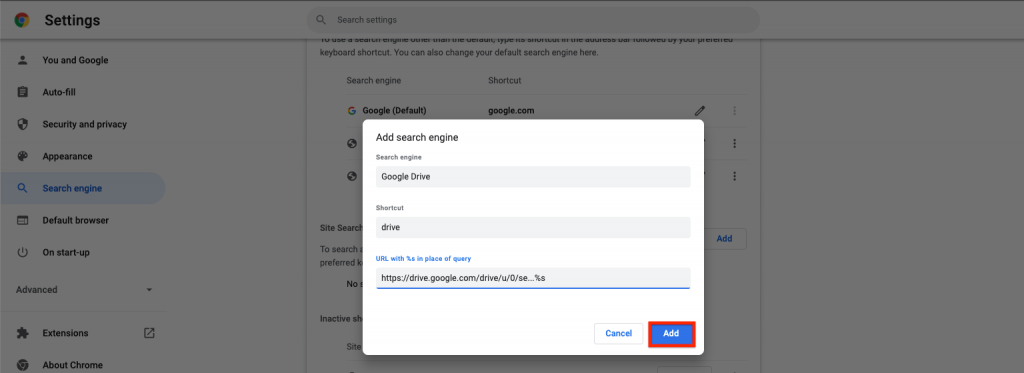Click the Add button in Site Search section

pos(724,238)
